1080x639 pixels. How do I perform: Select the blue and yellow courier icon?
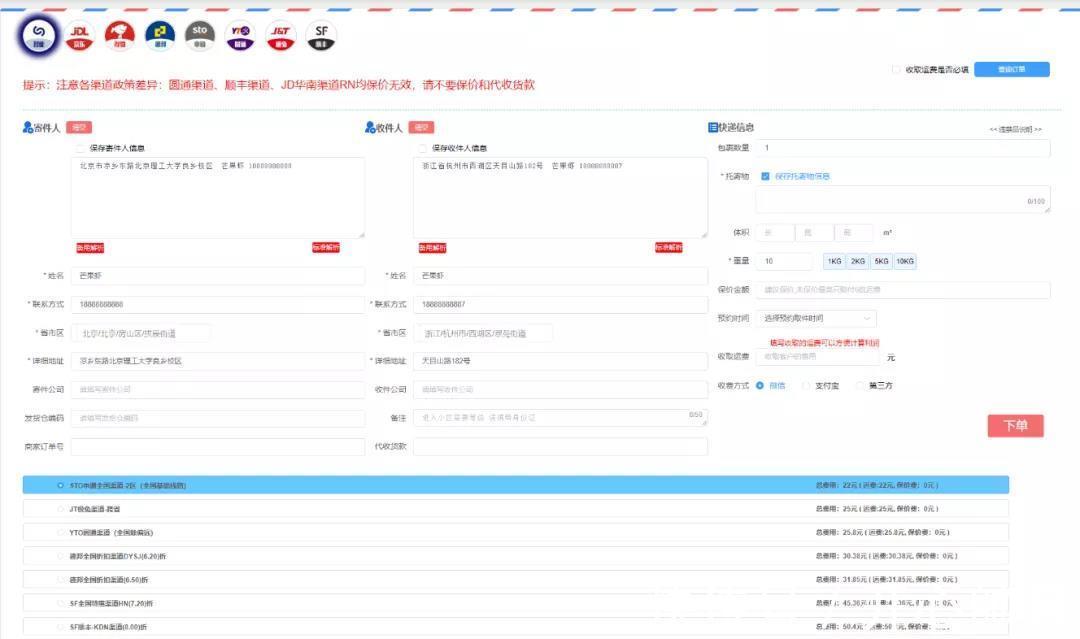[160, 36]
